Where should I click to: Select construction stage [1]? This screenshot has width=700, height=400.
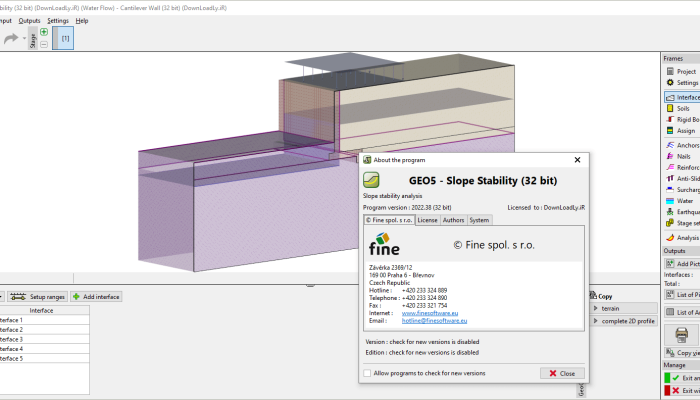(x=63, y=38)
